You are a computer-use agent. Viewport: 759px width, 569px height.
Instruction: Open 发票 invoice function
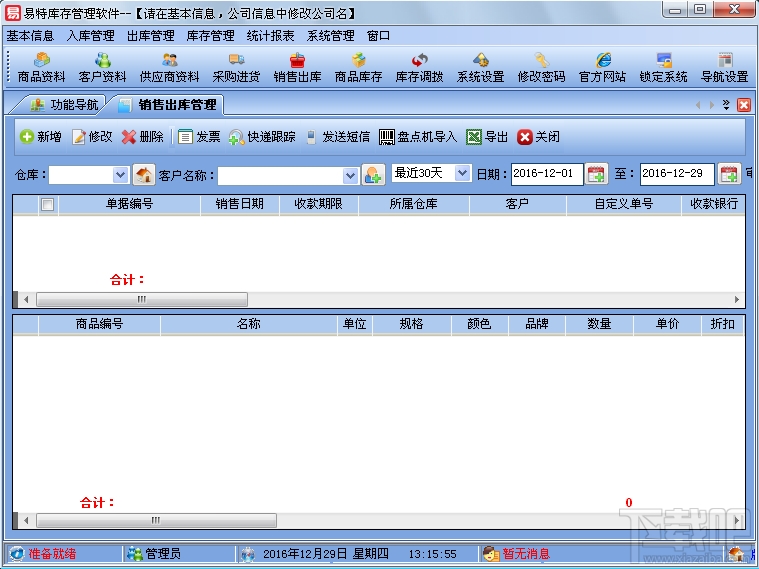[199, 137]
